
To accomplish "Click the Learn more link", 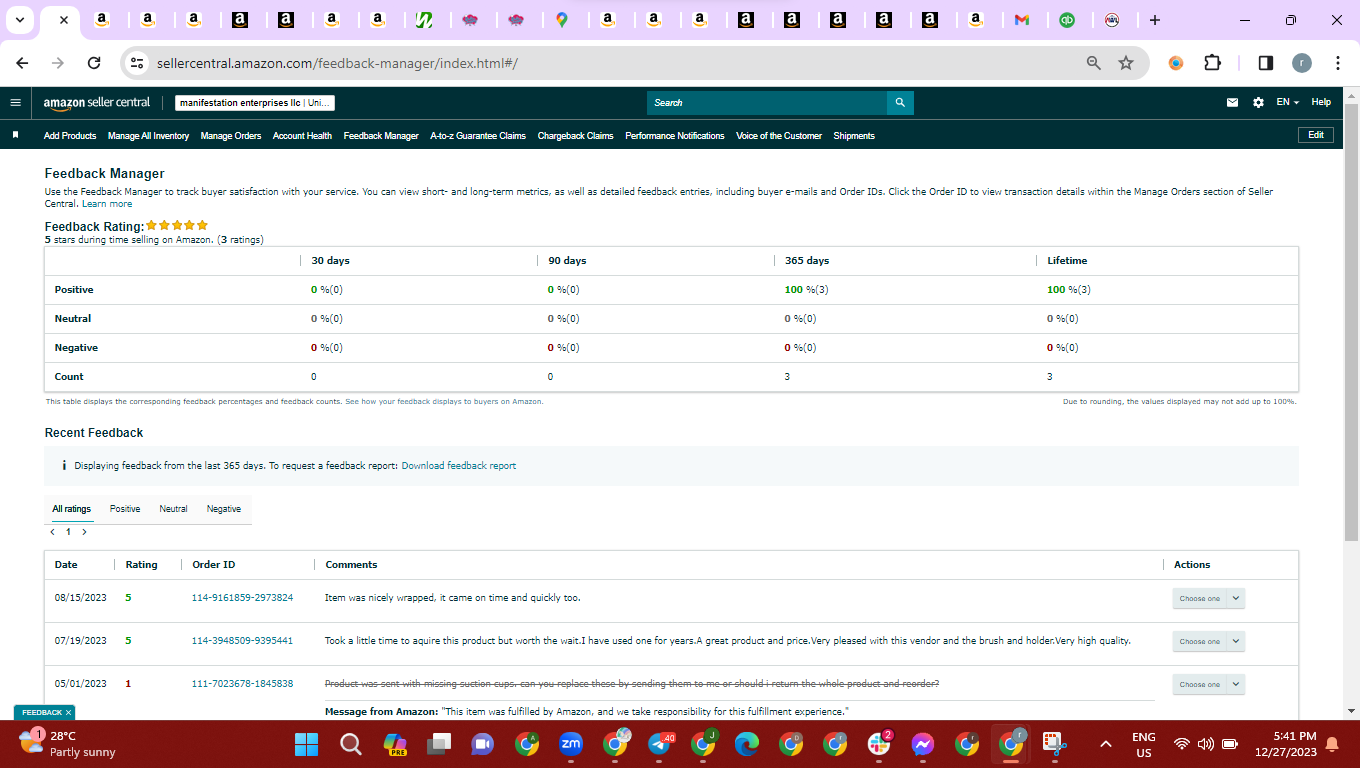I will tap(107, 204).
